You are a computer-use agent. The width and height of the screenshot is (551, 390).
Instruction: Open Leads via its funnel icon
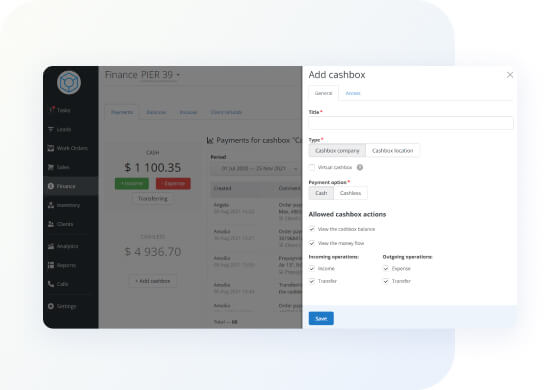click(x=51, y=129)
